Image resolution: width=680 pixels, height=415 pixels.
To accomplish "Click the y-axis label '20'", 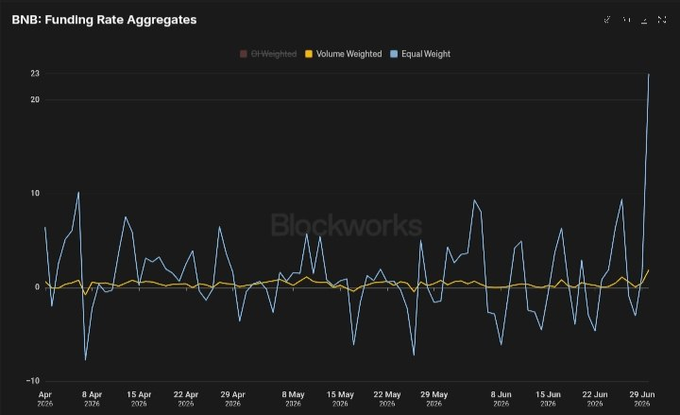I will tap(35, 100).
